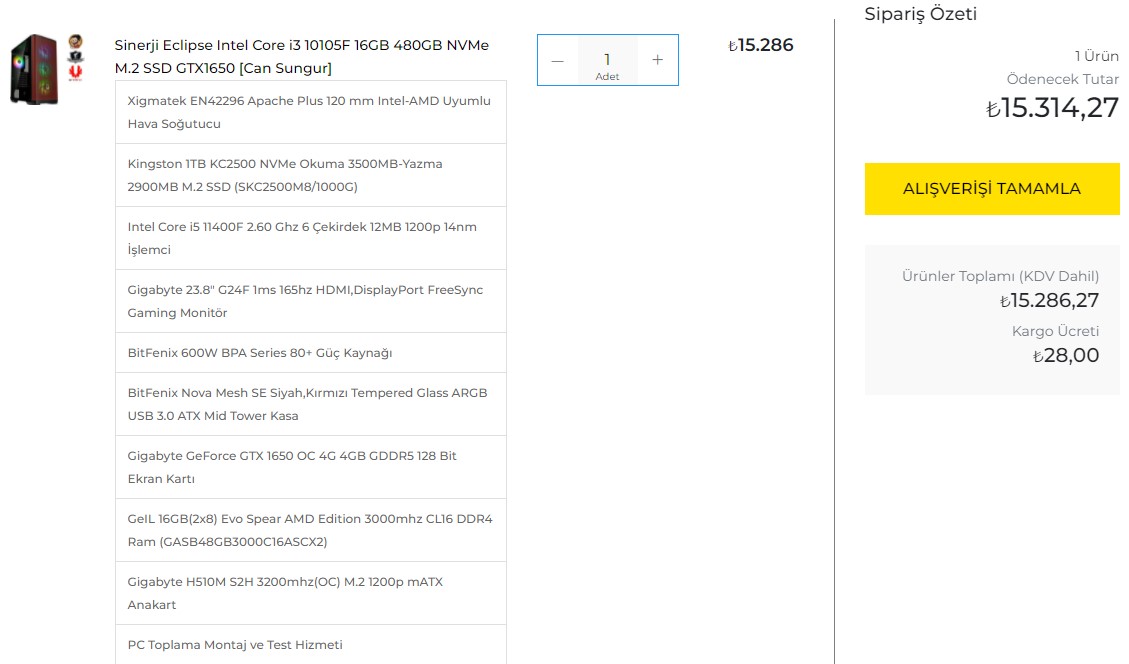Click the Sipariş Özeti heading
This screenshot has width=1129, height=664.
(920, 14)
